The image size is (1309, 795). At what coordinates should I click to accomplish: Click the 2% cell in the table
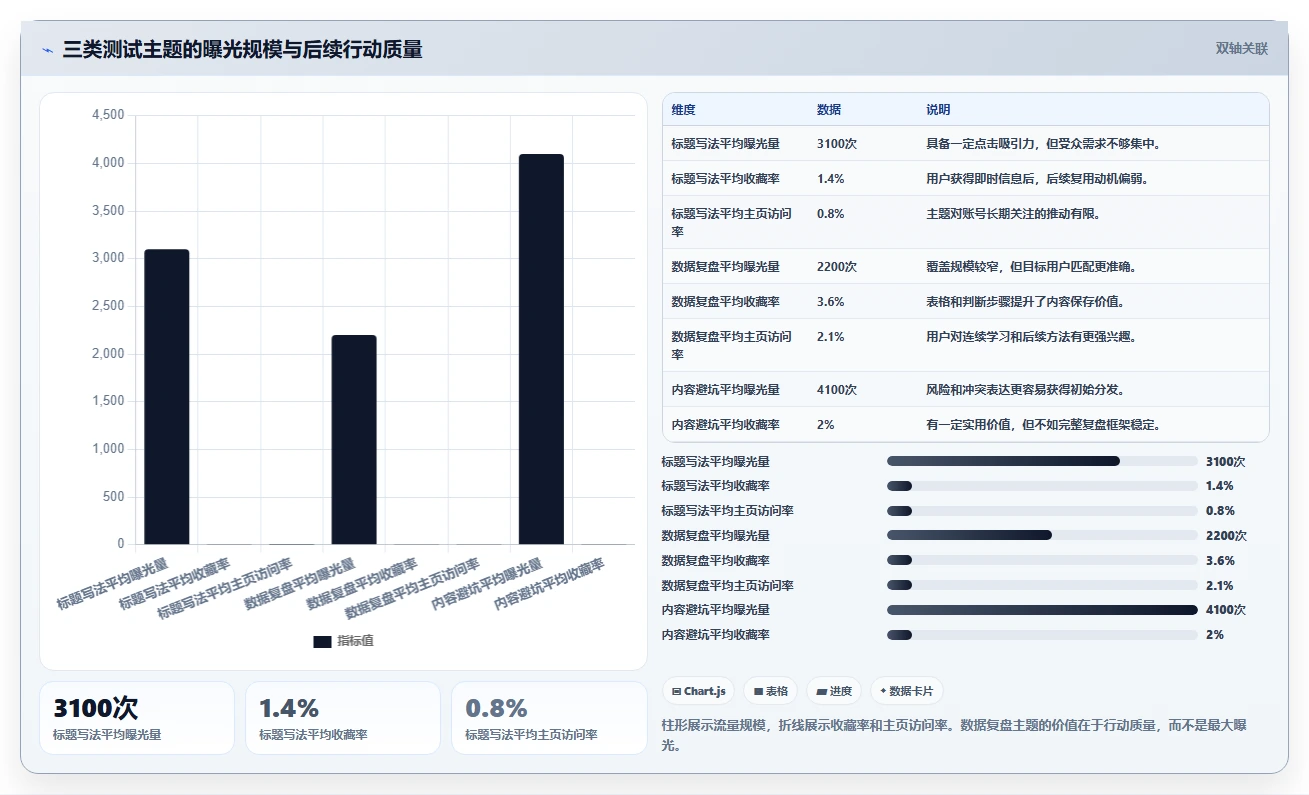point(825,425)
